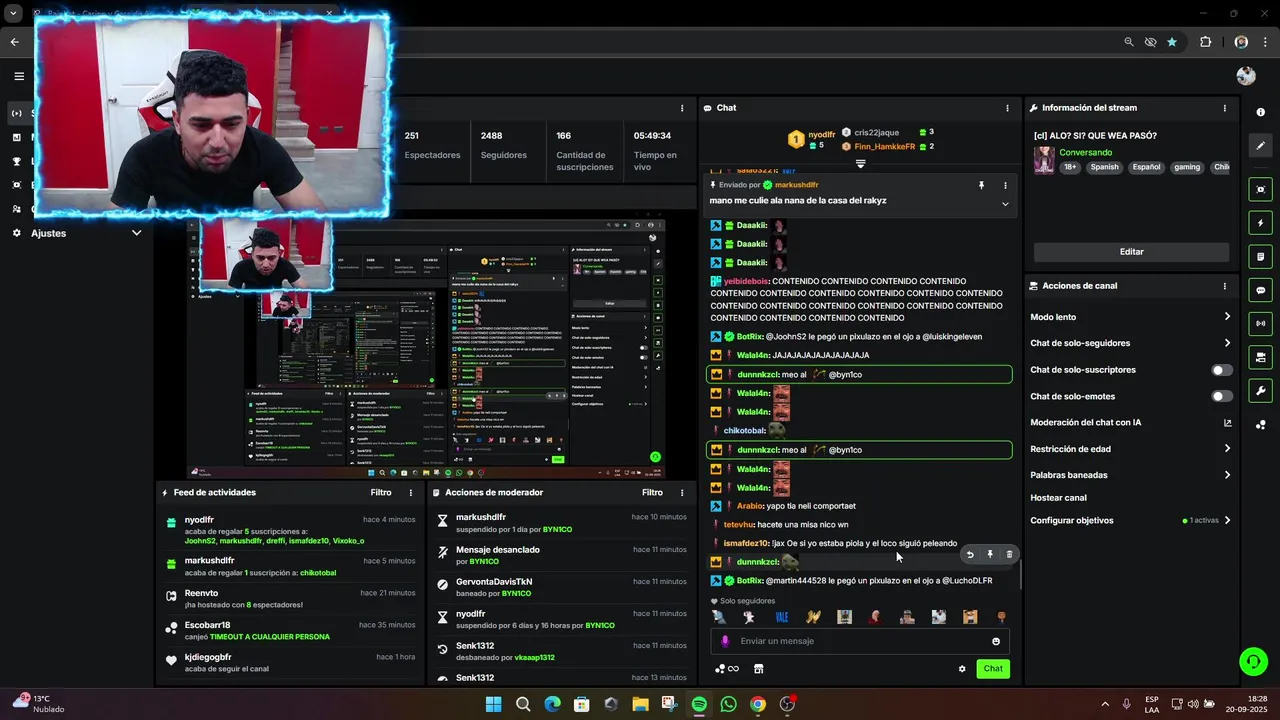Viewport: 1280px width, 720px height.
Task: Unpin the pinned message pin icon
Action: click(981, 185)
